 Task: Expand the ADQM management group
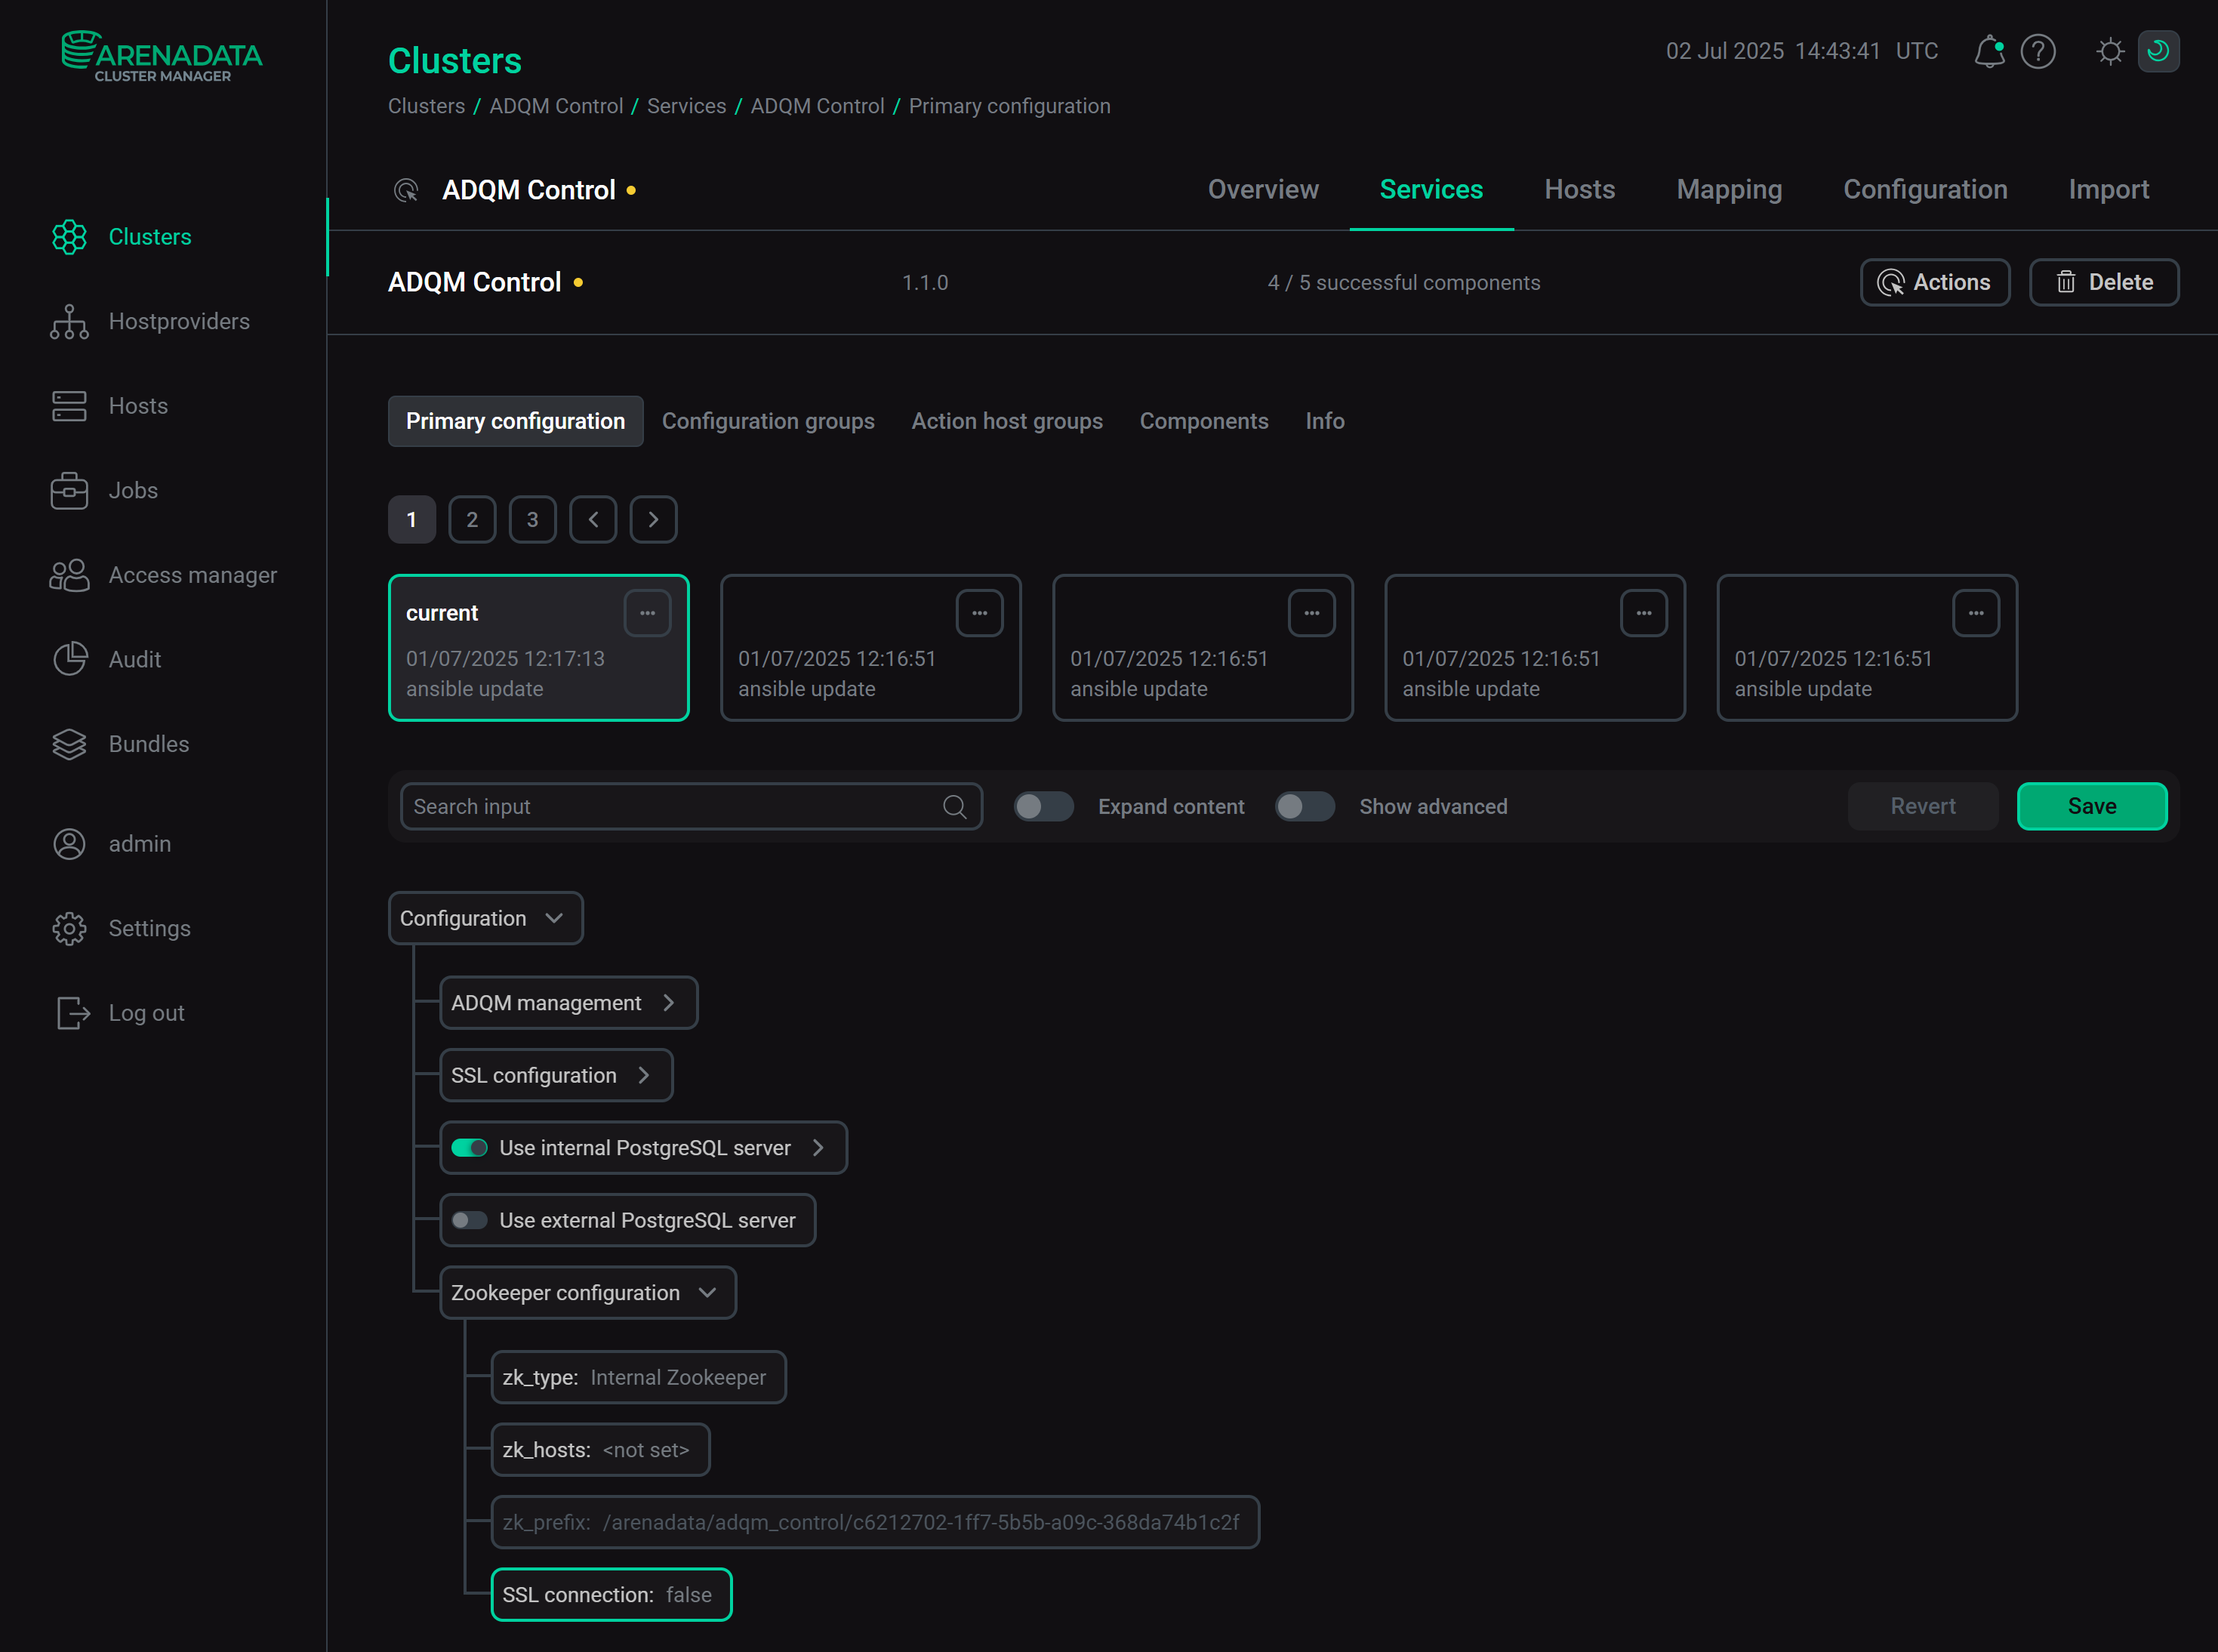(670, 1002)
